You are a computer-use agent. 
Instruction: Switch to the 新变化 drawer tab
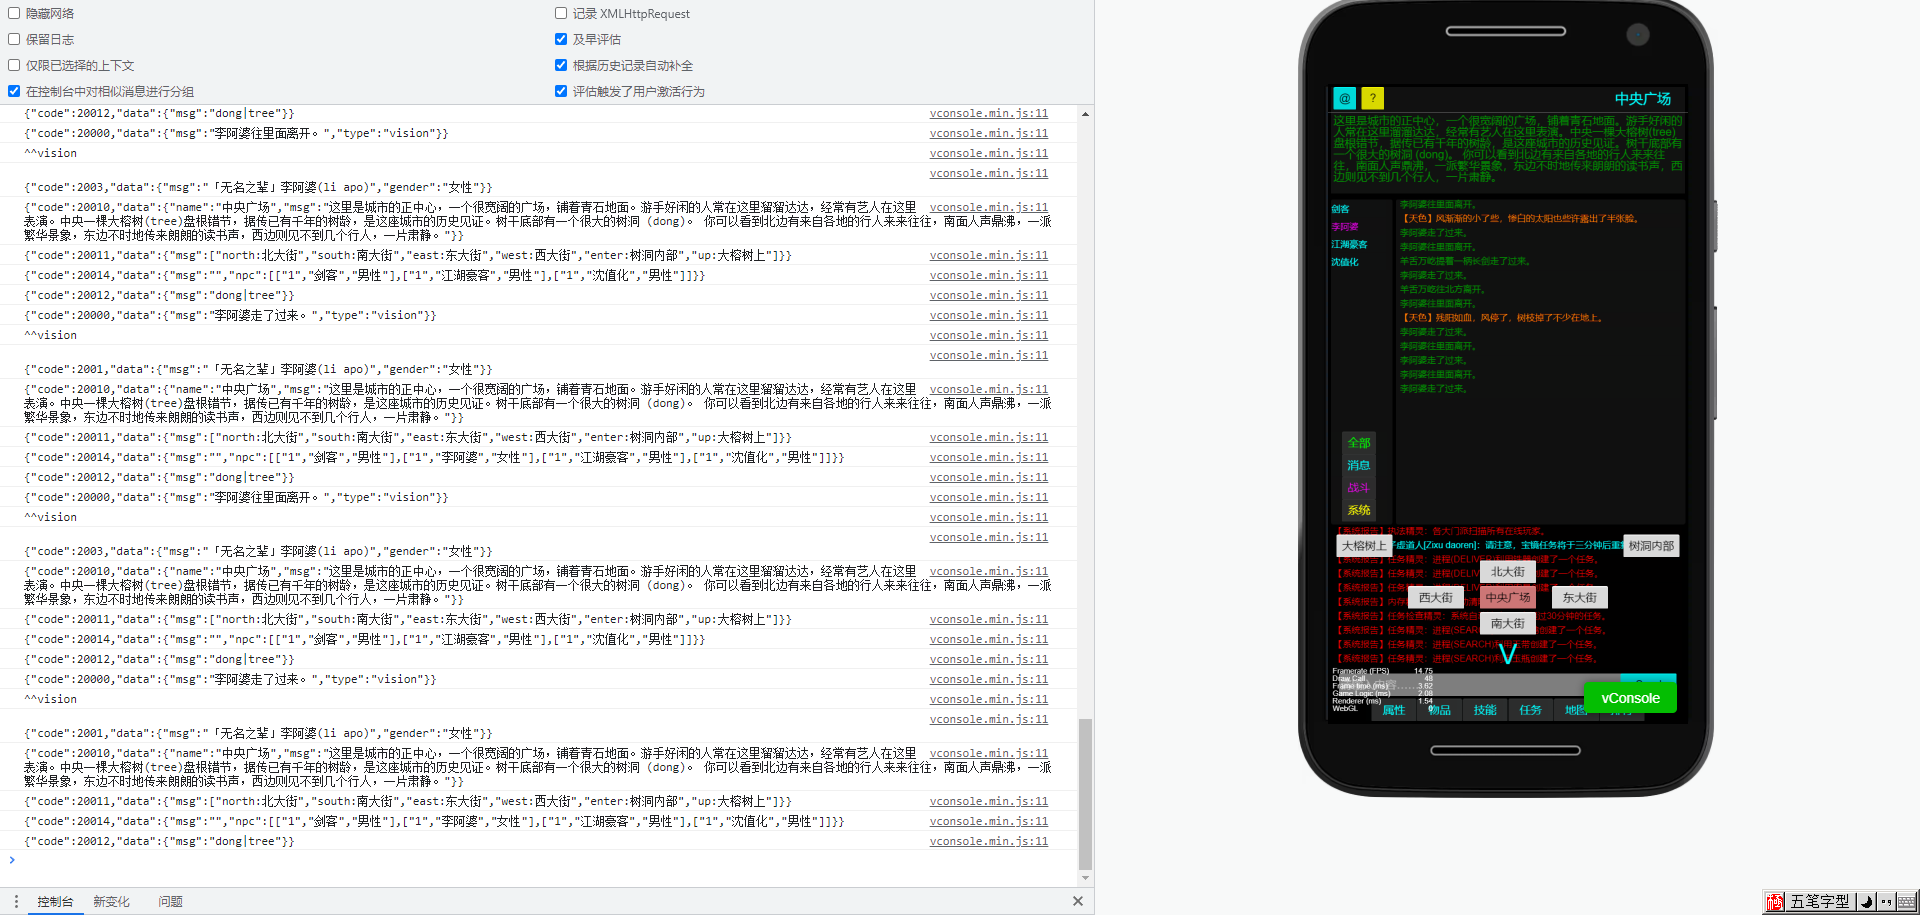point(111,901)
